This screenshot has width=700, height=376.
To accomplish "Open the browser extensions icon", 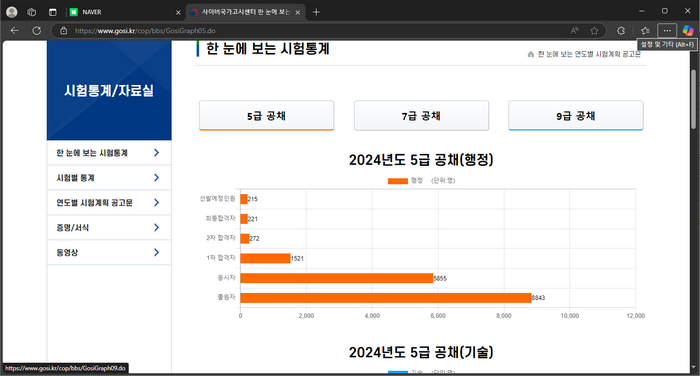I will [621, 30].
